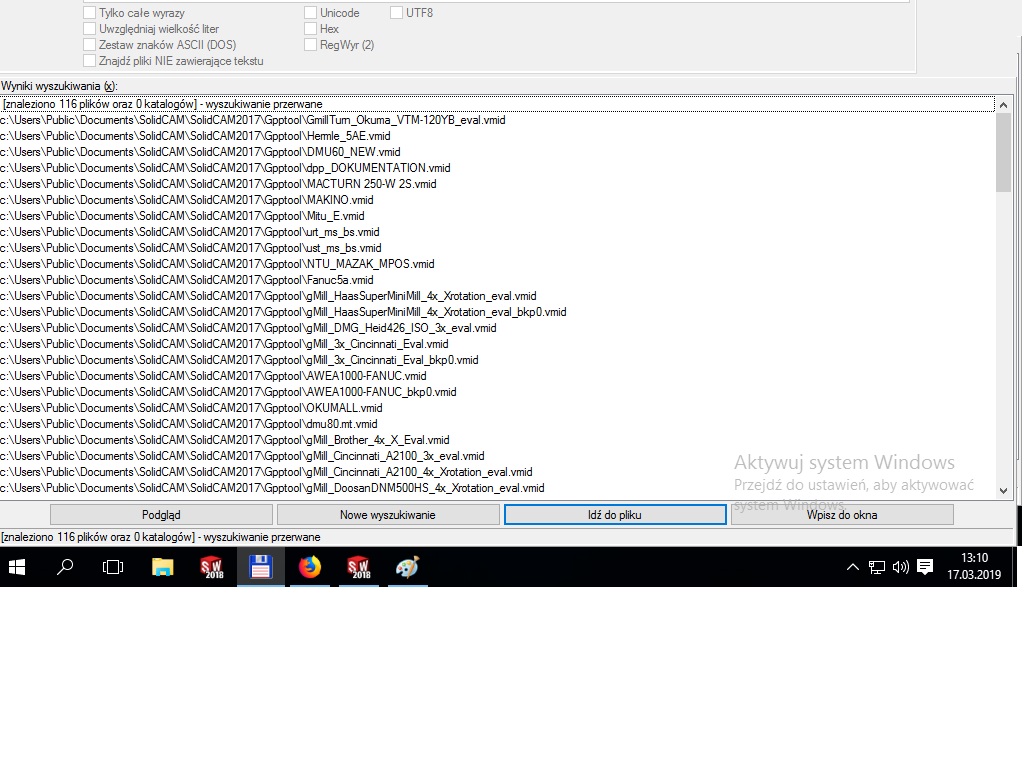Open the Windows Start menu
This screenshot has height=768, width=1024.
click(x=17, y=567)
